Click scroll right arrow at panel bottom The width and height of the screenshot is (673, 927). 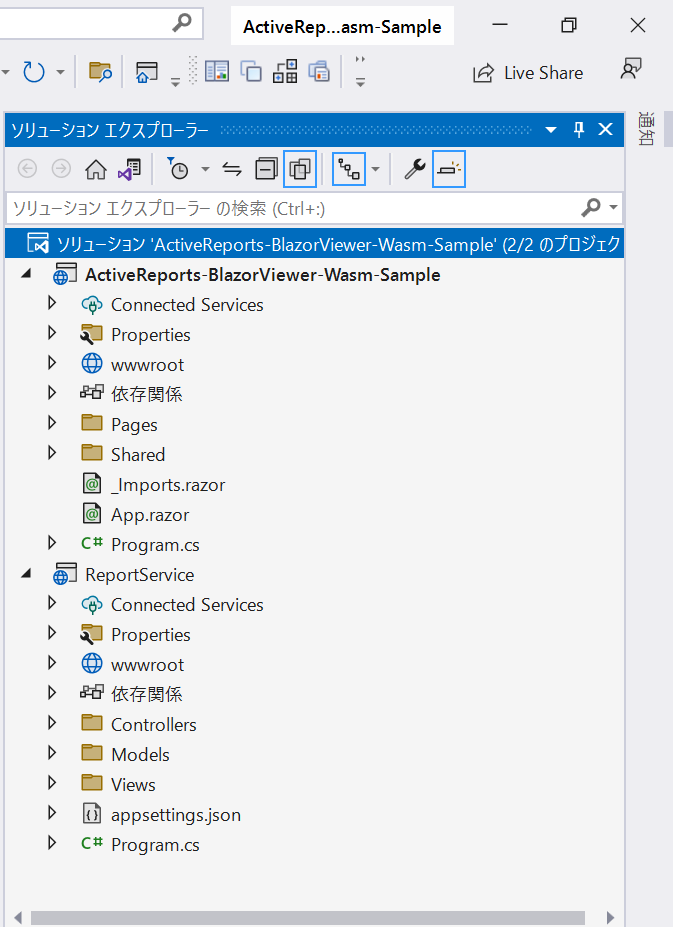(x=610, y=918)
